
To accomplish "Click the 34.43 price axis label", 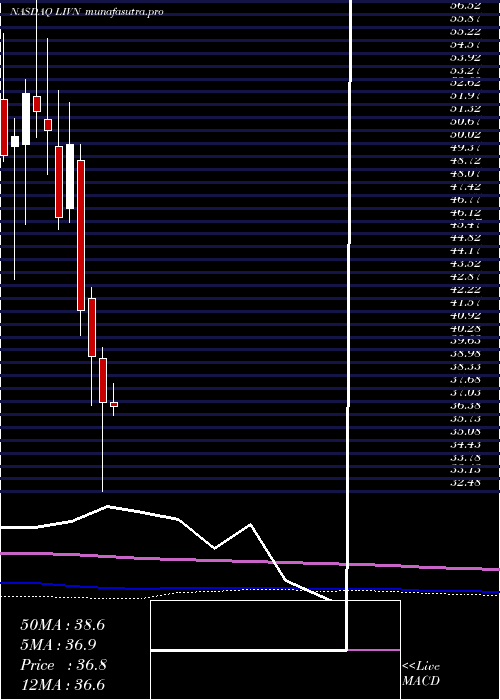I will pyautogui.click(x=466, y=445).
